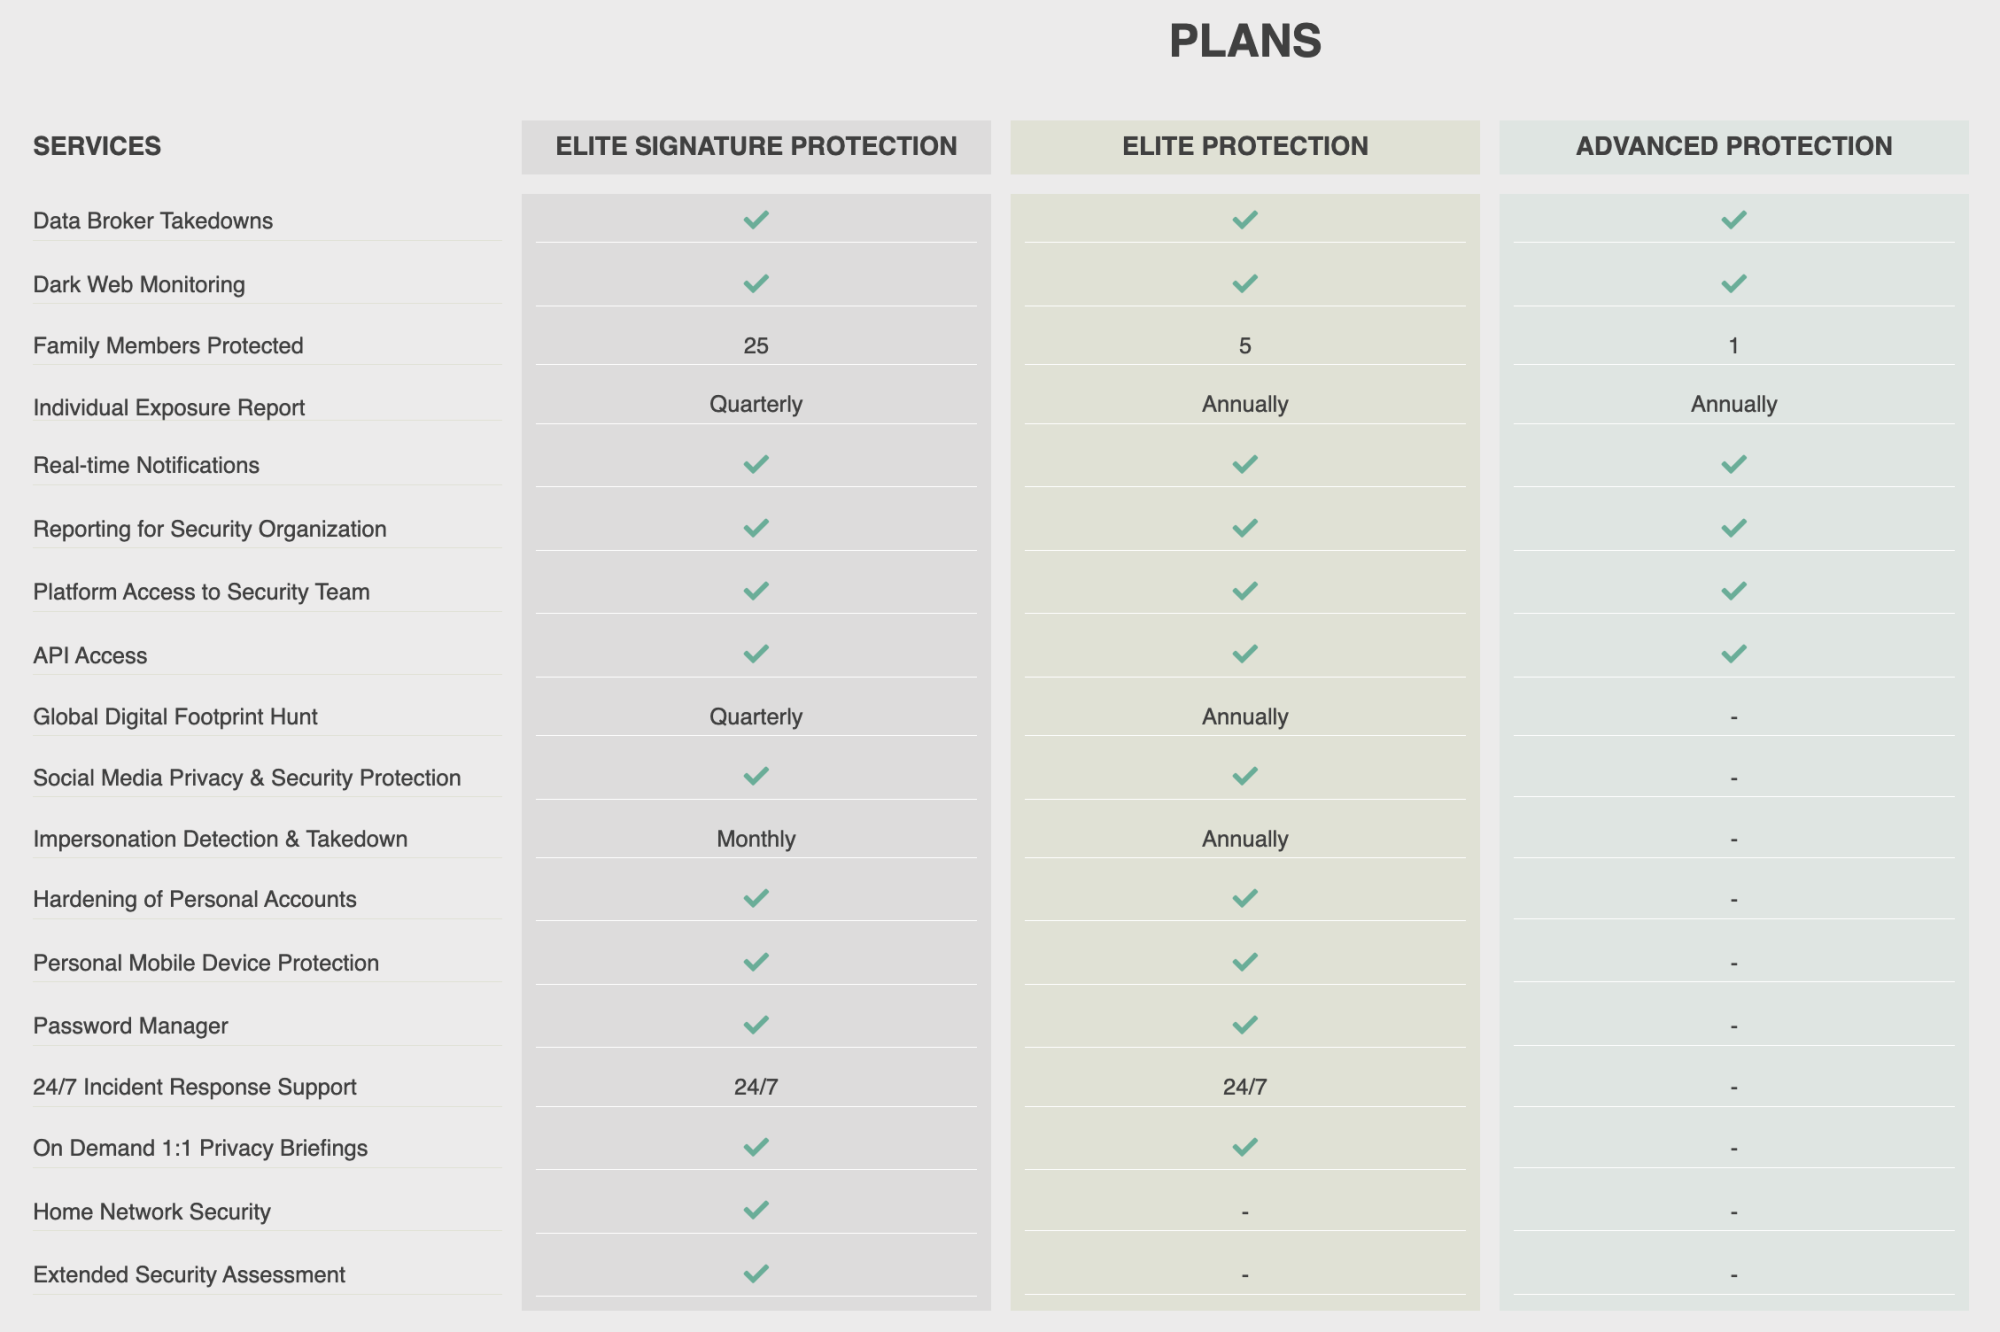Click Platform Access to Security Team checkmark, Advanced column
Image resolution: width=2000 pixels, height=1332 pixels.
tap(1734, 591)
